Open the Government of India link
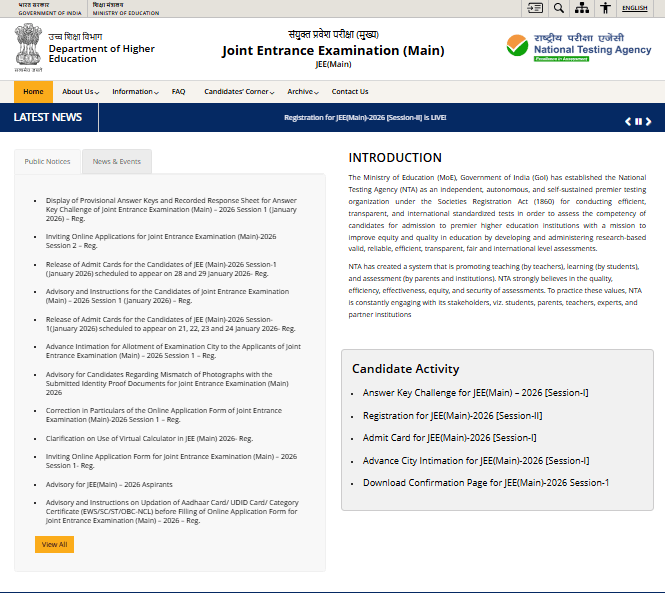Viewport: 665px width, 593px height. coord(50,8)
